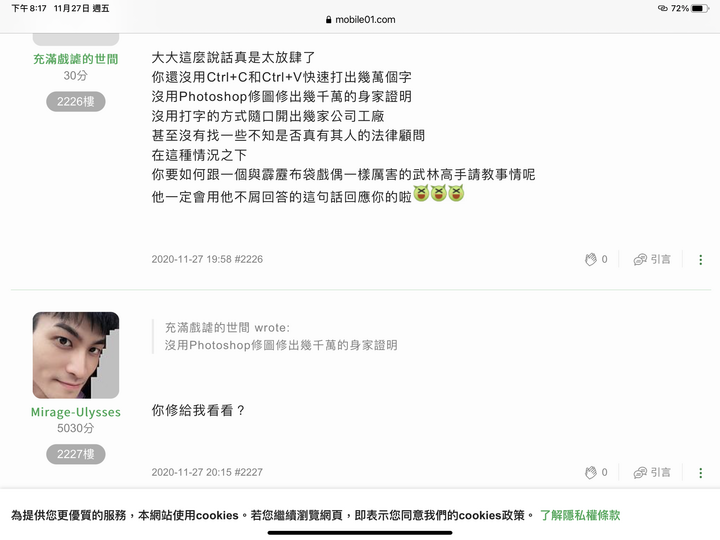Image resolution: width=720 pixels, height=540 pixels.
Task: Tap the hotspot link icon near battery percentage
Action: point(663,8)
